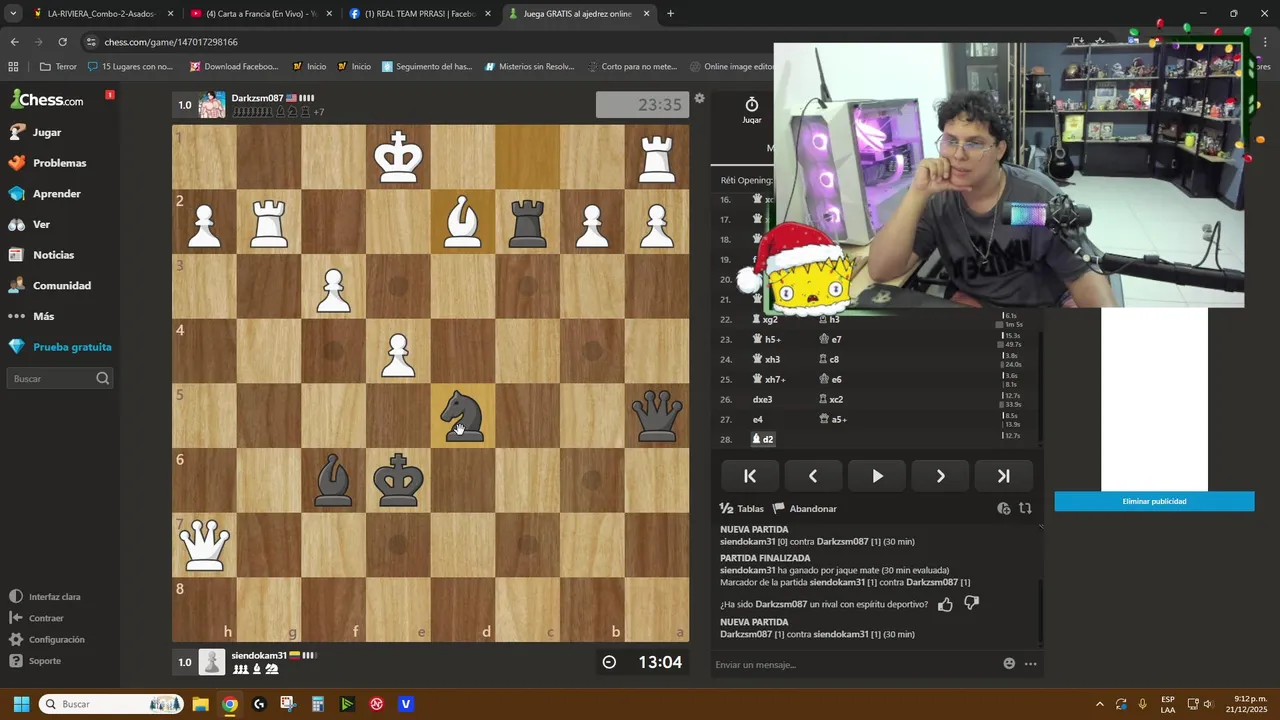The image size is (1280, 720).
Task: Jump to first move button
Action: [x=750, y=476]
